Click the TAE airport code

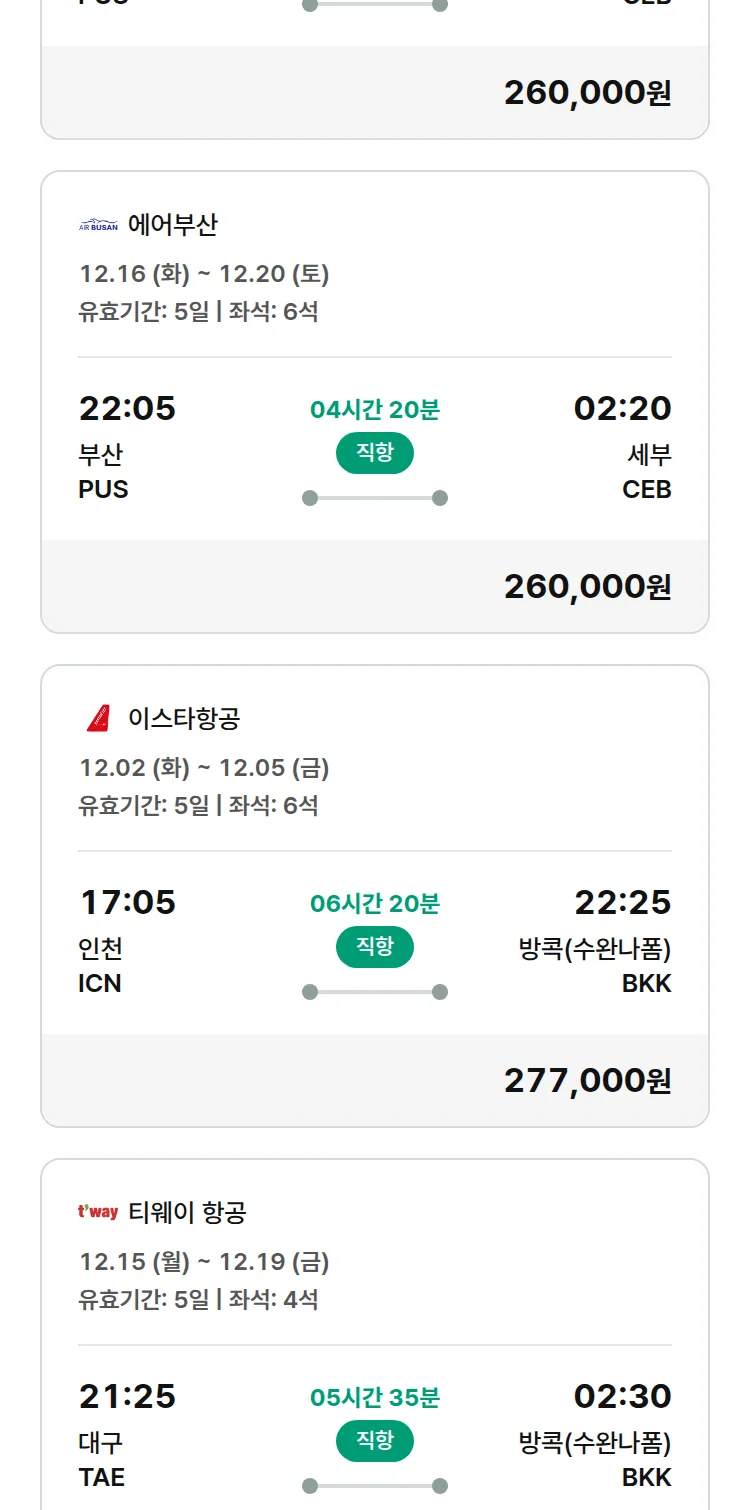click(101, 1477)
